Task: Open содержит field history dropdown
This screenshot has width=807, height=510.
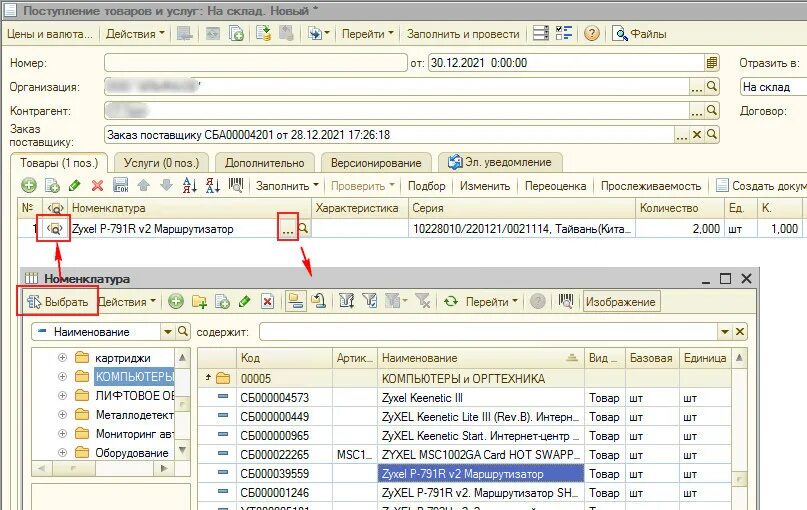Action: (x=725, y=332)
